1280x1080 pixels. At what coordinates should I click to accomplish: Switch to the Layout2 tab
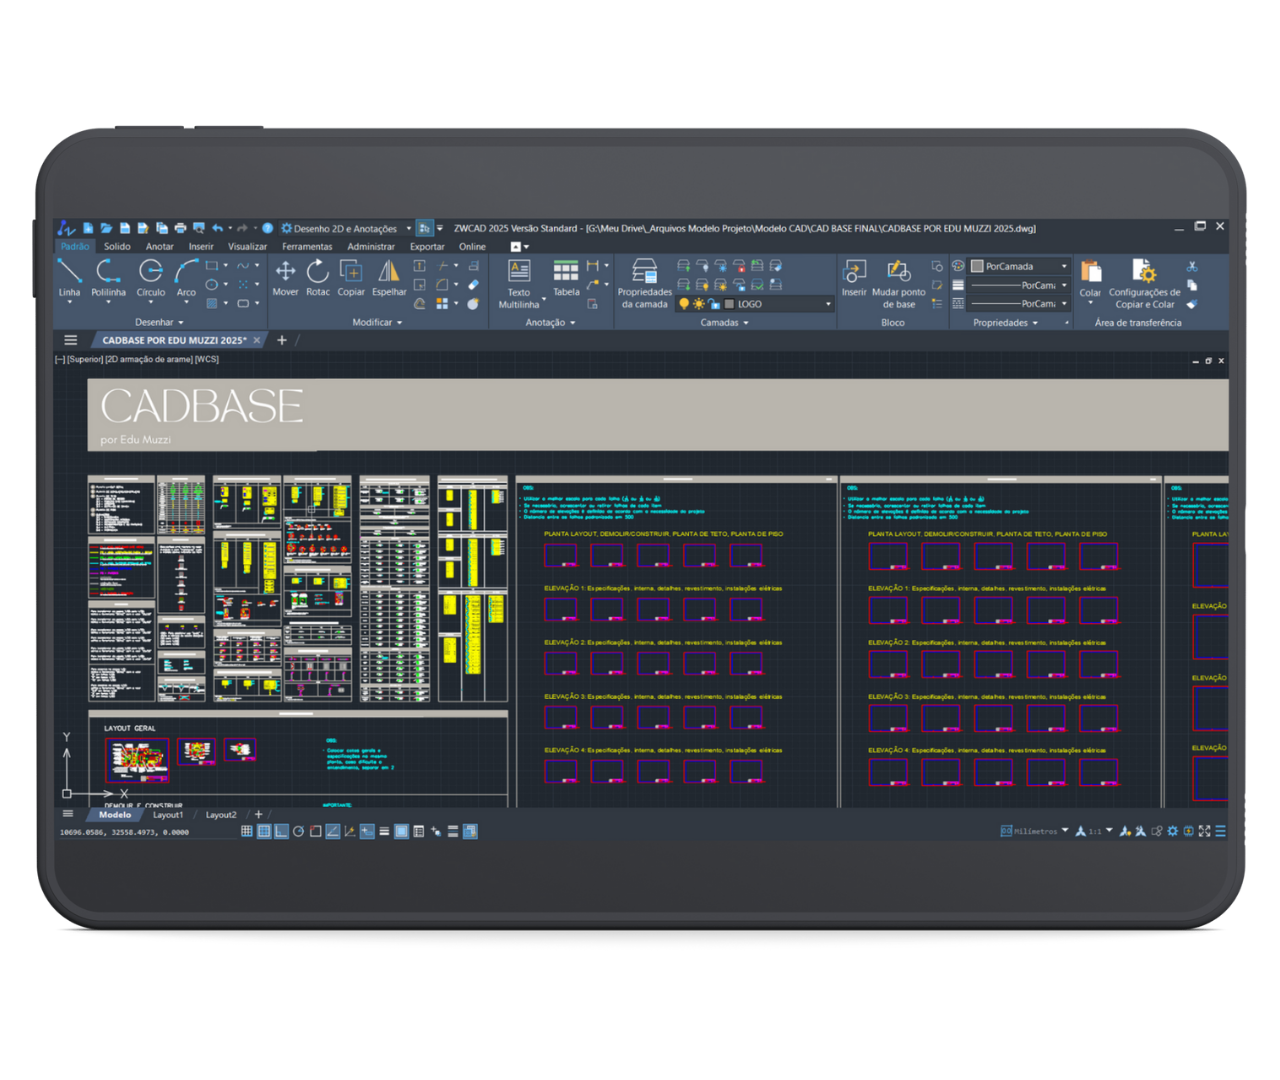point(221,814)
